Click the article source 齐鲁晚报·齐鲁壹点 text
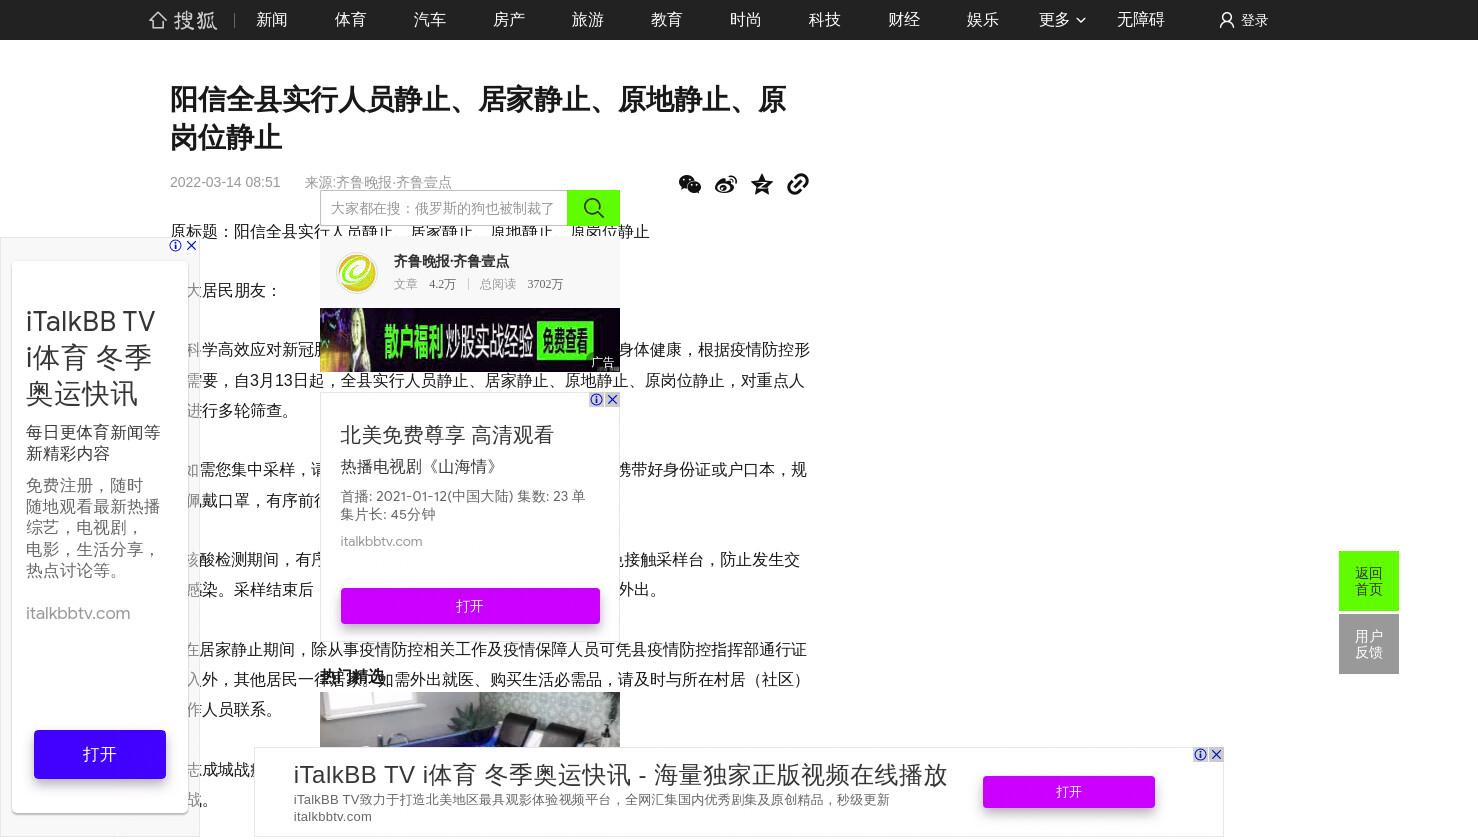 (393, 182)
